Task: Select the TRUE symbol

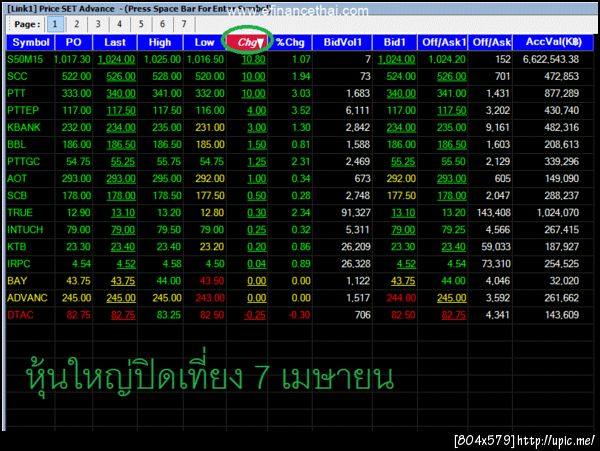Action: 20,213
